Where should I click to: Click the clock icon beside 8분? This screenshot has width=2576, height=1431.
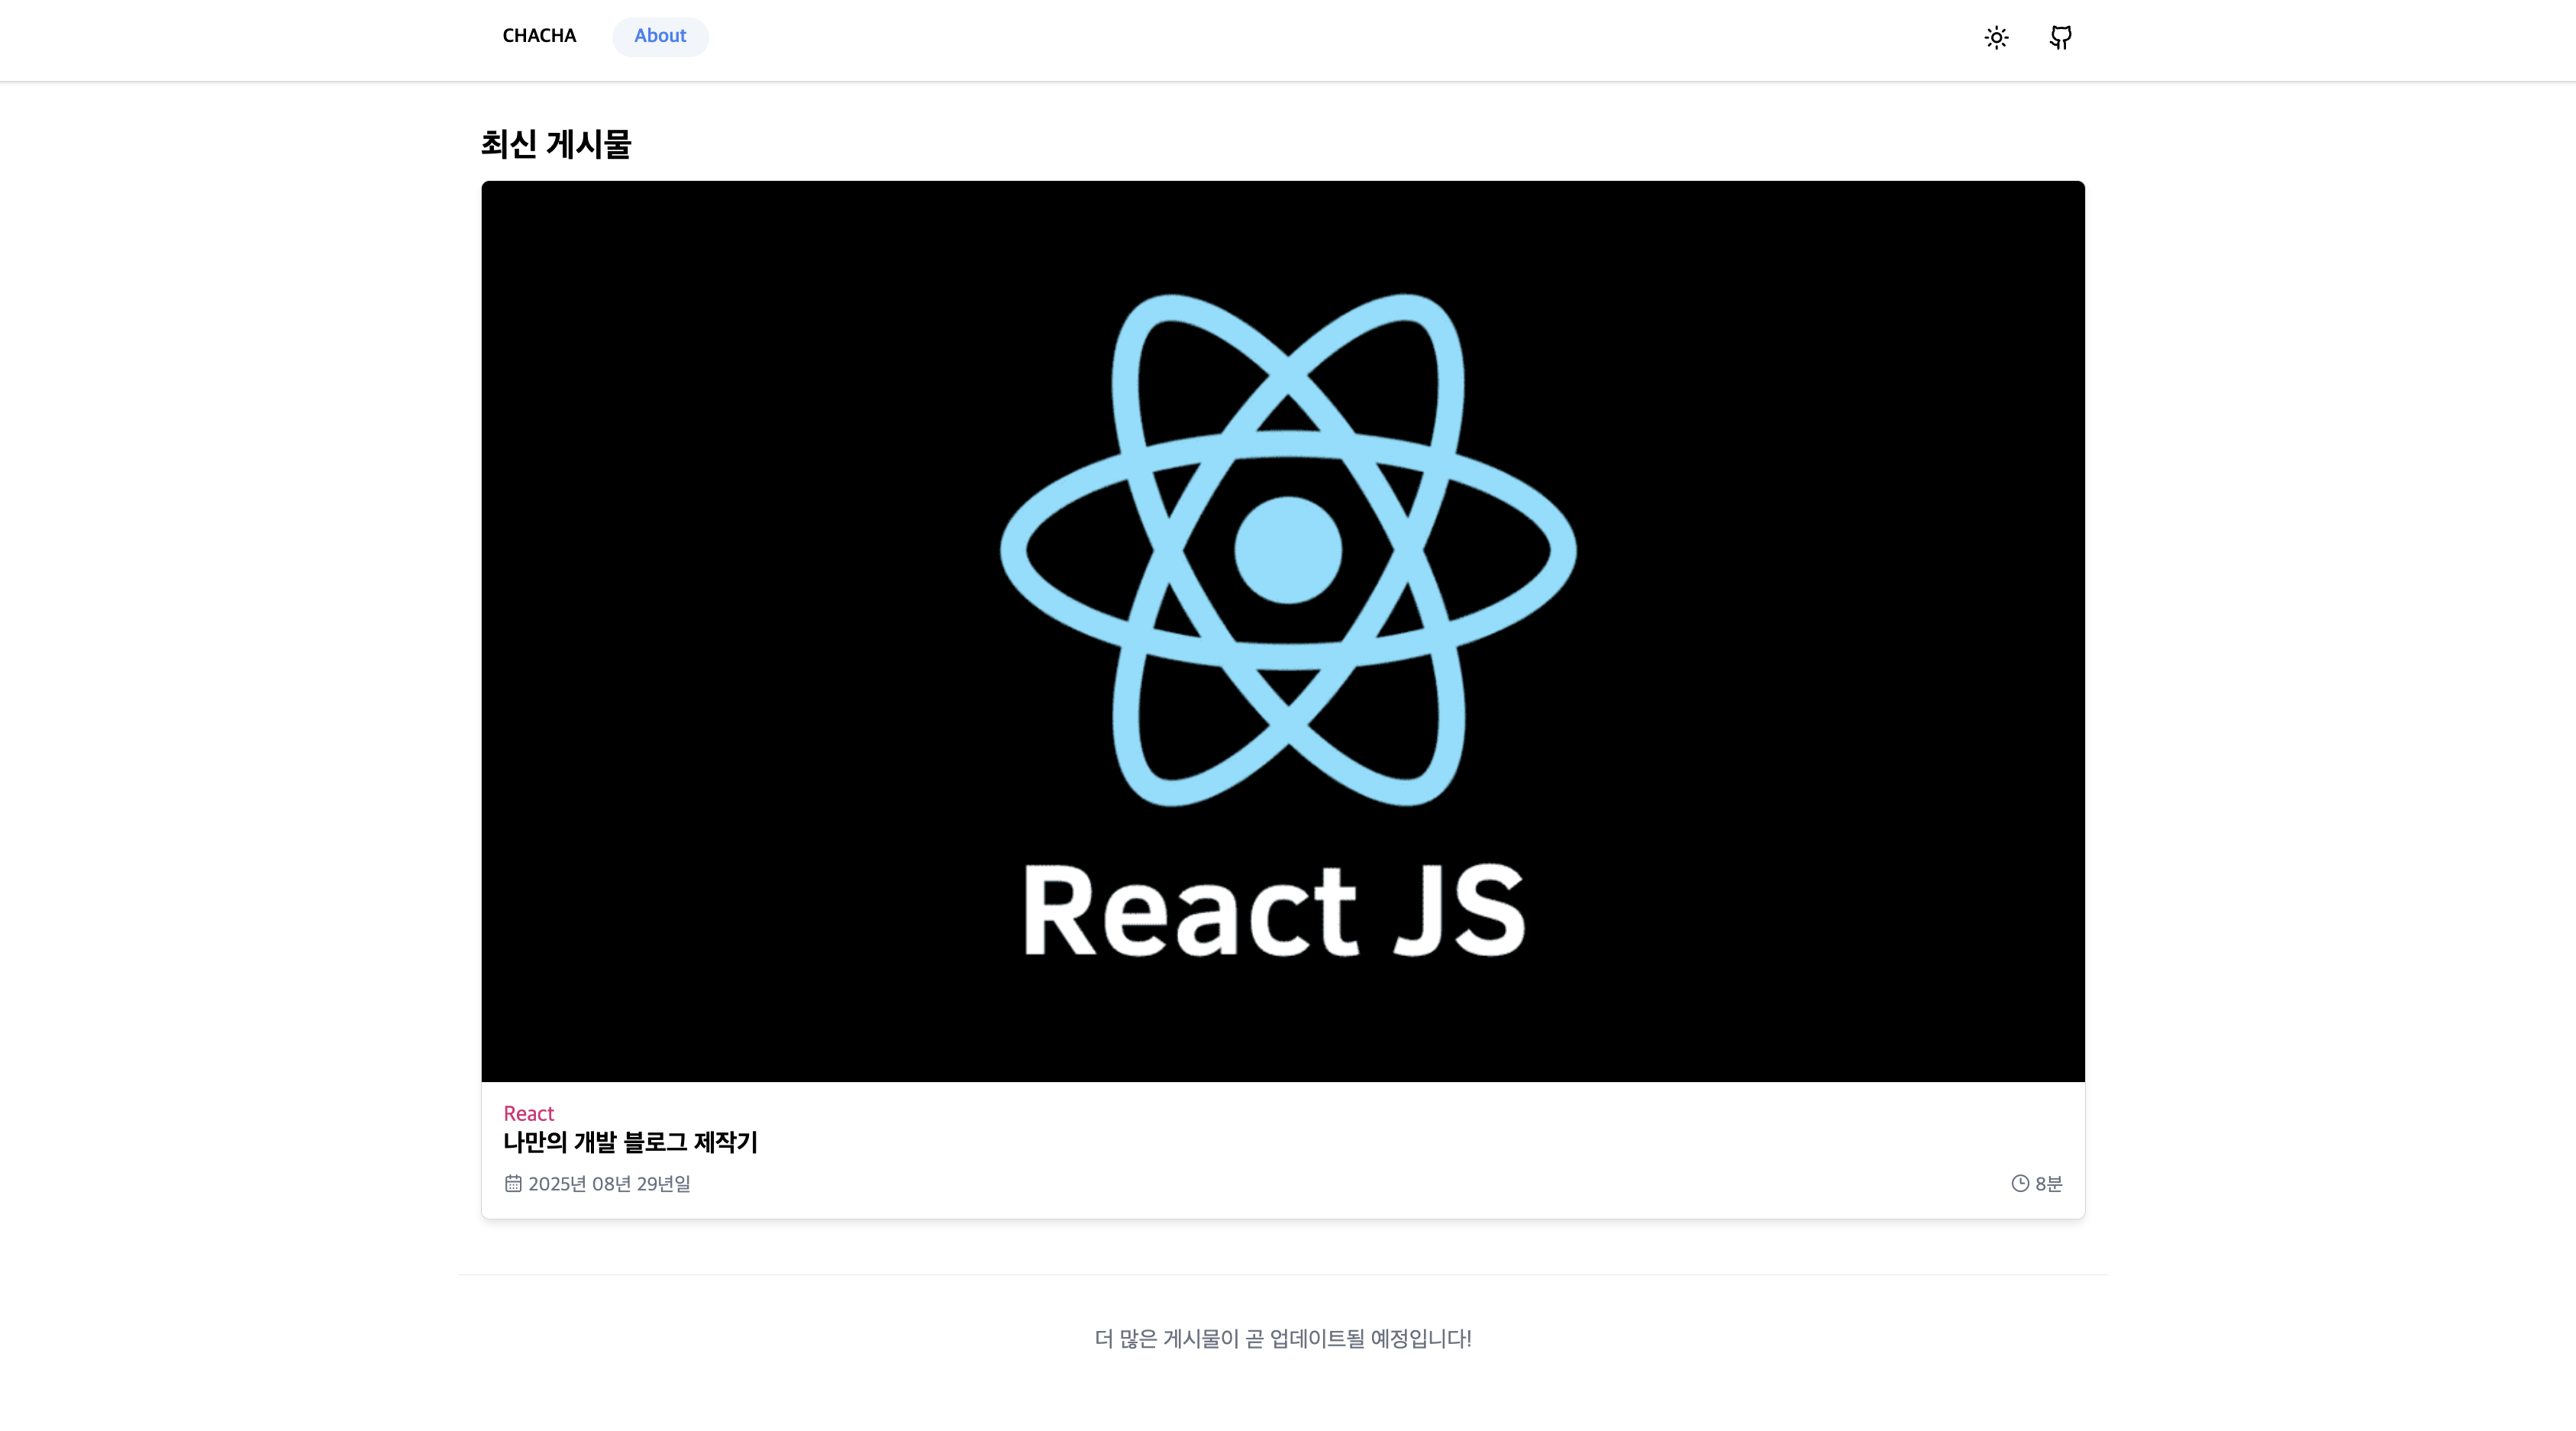2020,1183
